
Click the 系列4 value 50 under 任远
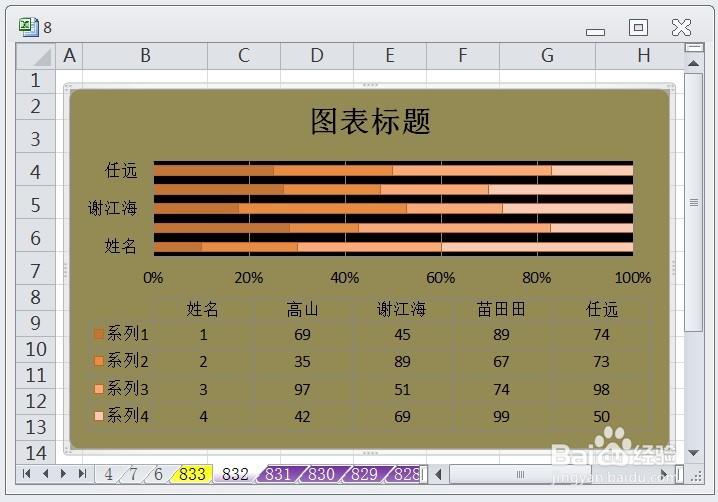pyautogui.click(x=601, y=416)
